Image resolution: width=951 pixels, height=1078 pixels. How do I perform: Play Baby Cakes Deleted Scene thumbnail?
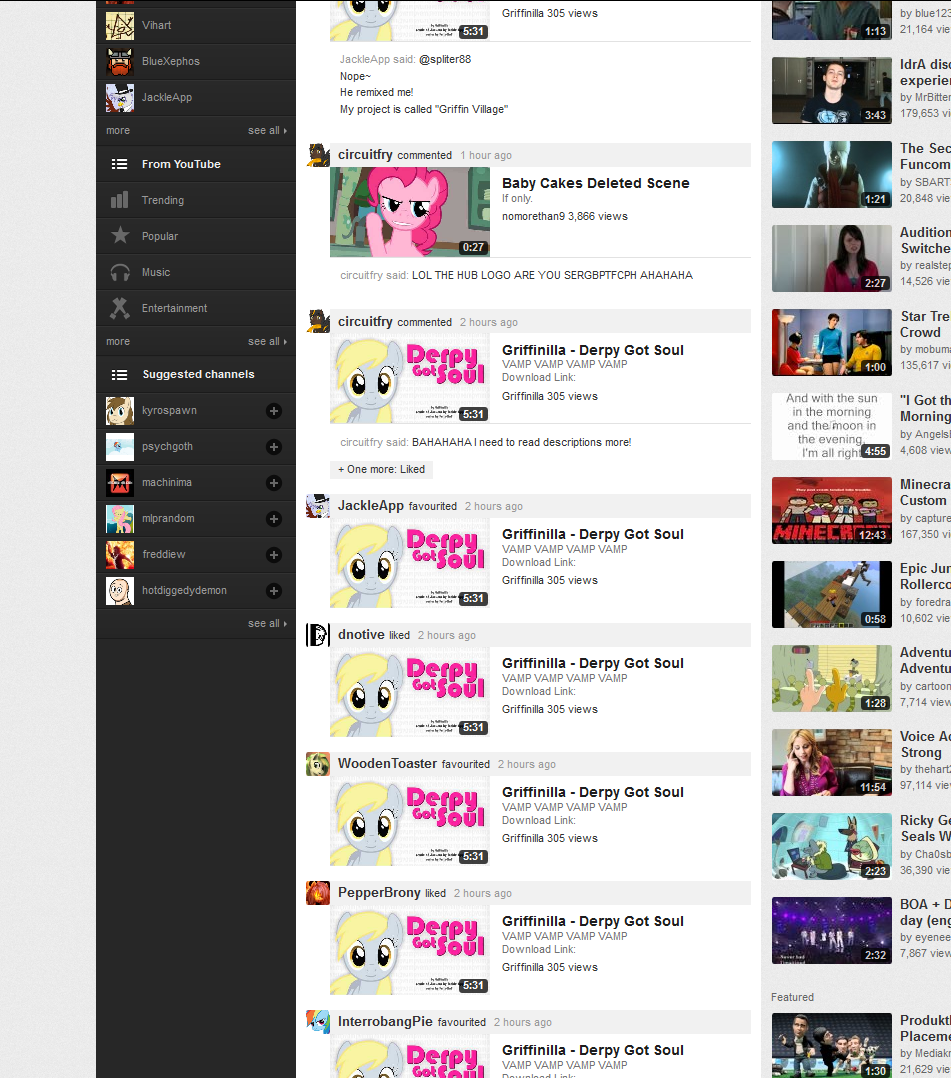pyautogui.click(x=410, y=212)
